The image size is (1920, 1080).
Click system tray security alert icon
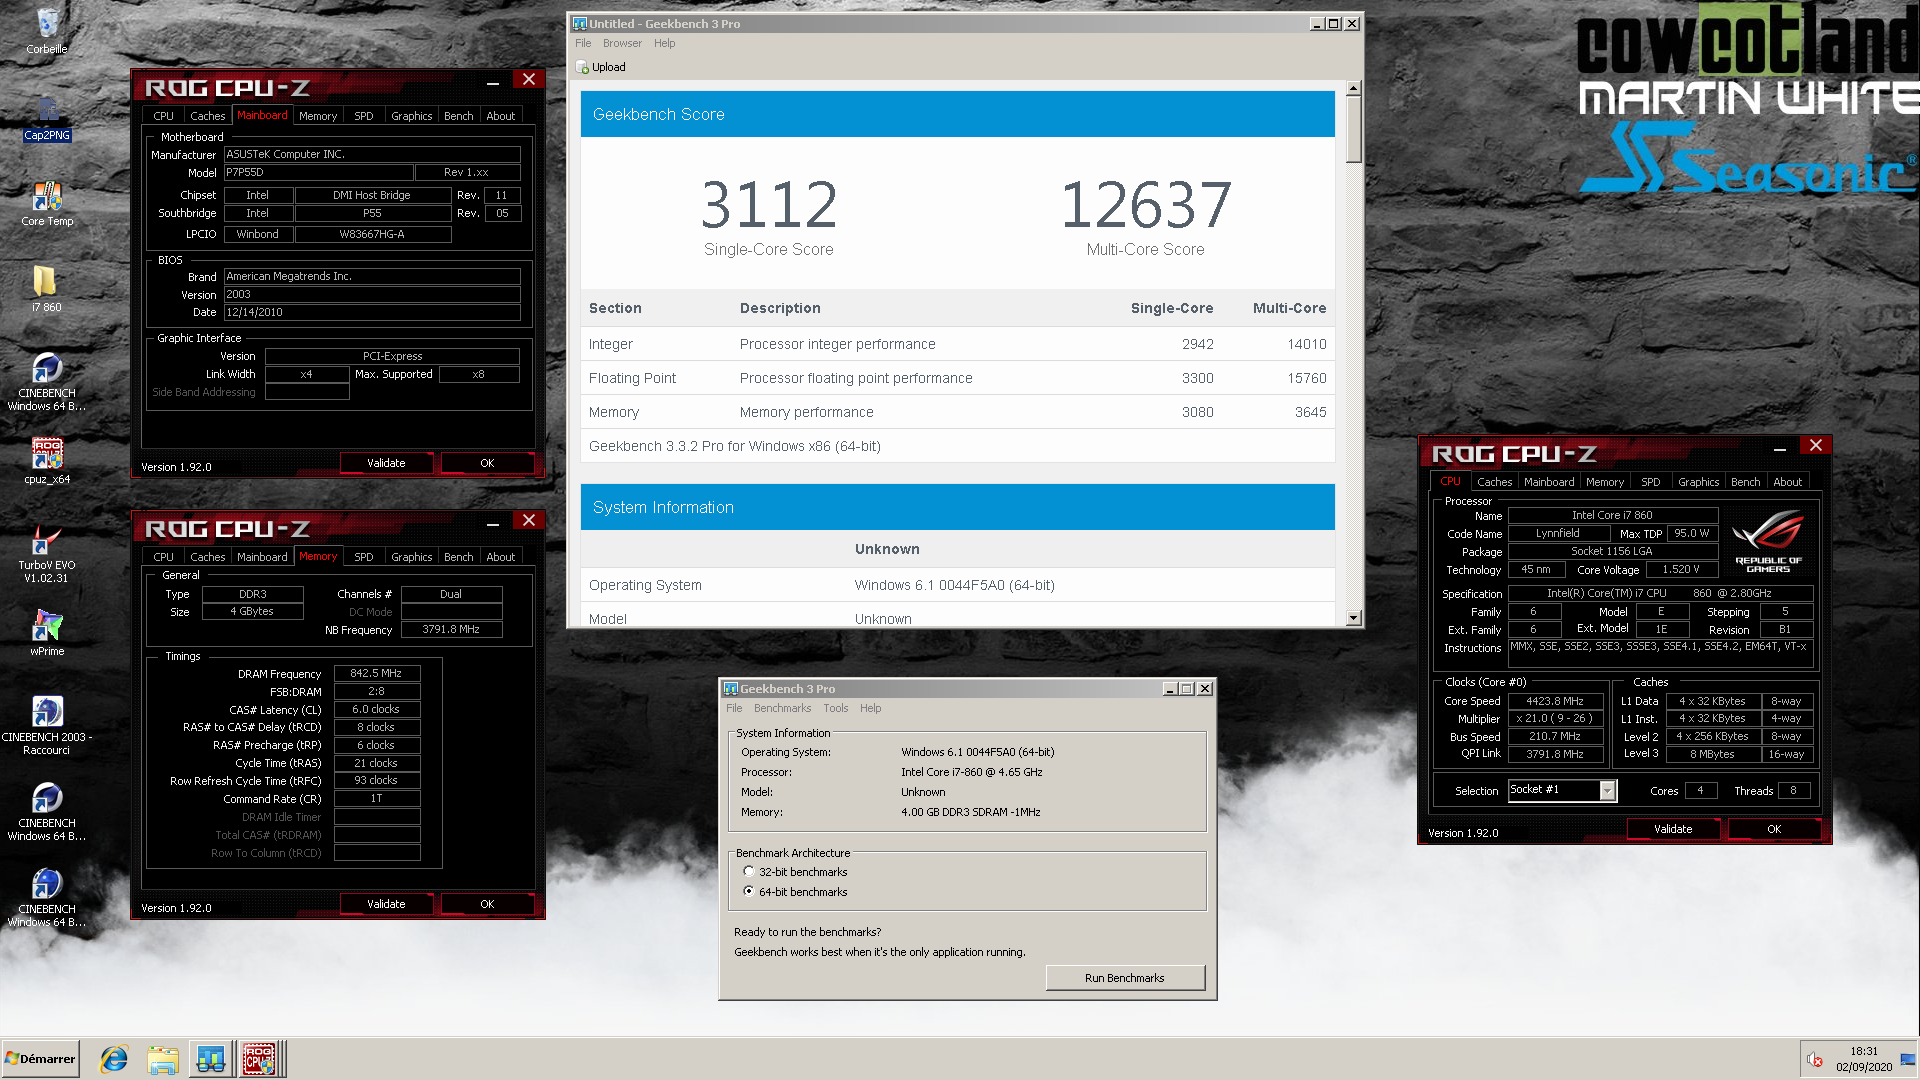[1815, 1060]
